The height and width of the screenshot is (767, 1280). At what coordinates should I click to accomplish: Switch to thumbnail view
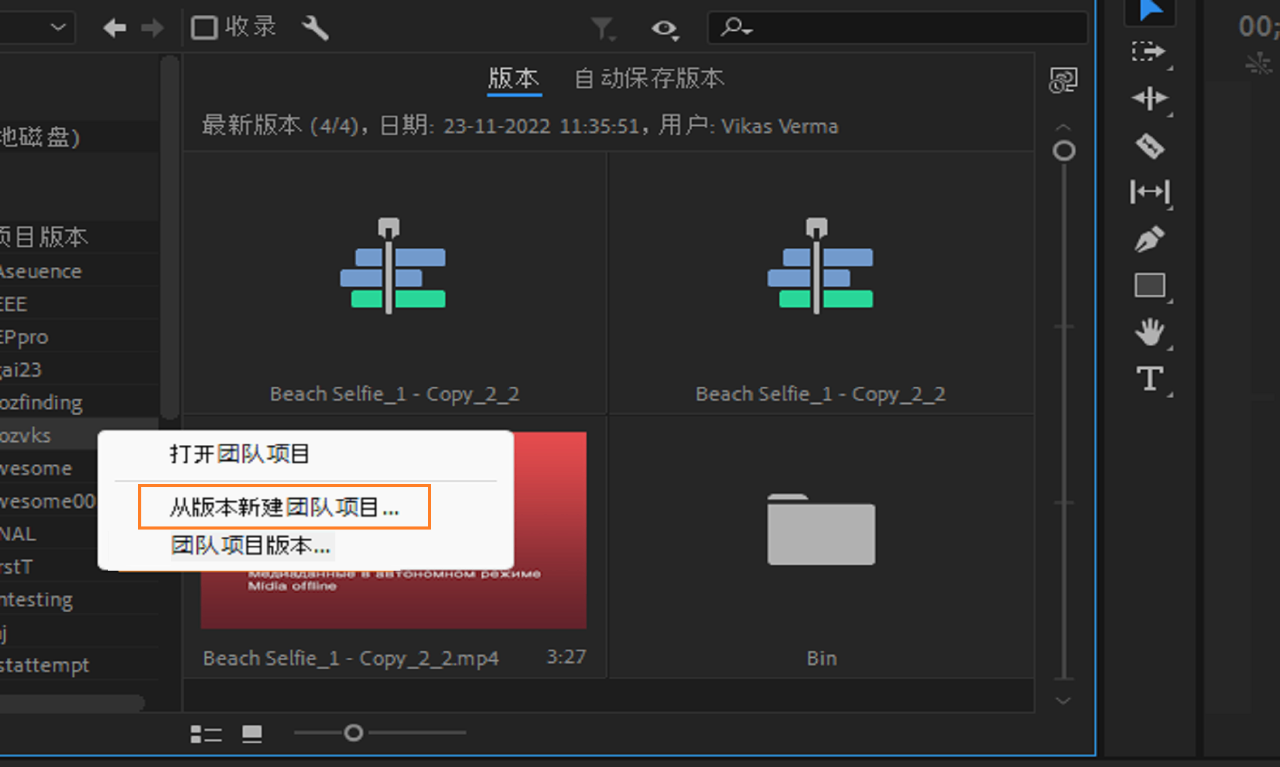tap(252, 735)
